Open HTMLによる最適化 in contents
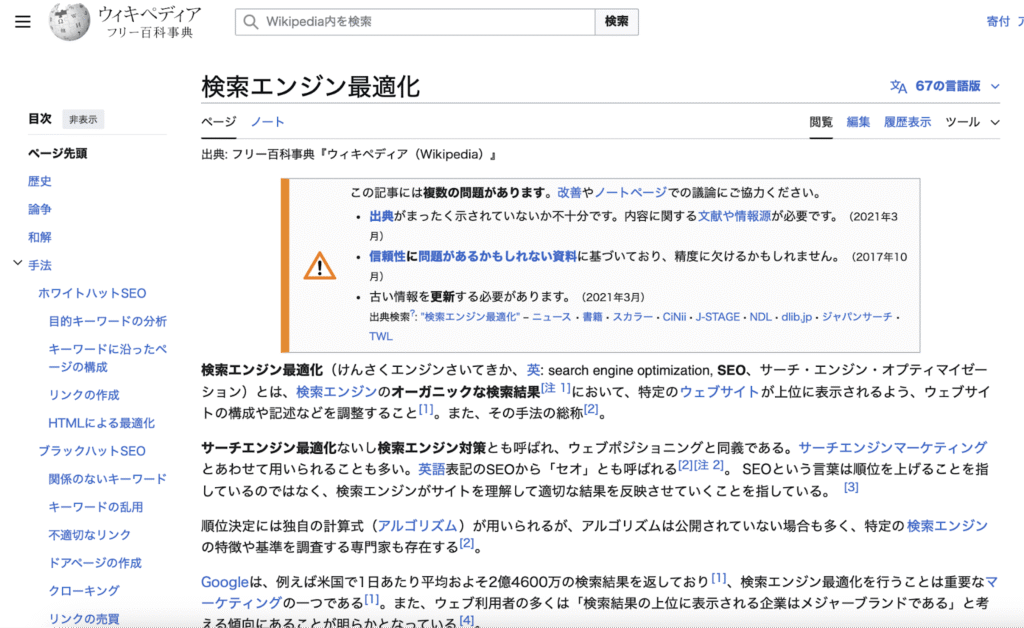The height and width of the screenshot is (628, 1024). pyautogui.click(x=101, y=423)
